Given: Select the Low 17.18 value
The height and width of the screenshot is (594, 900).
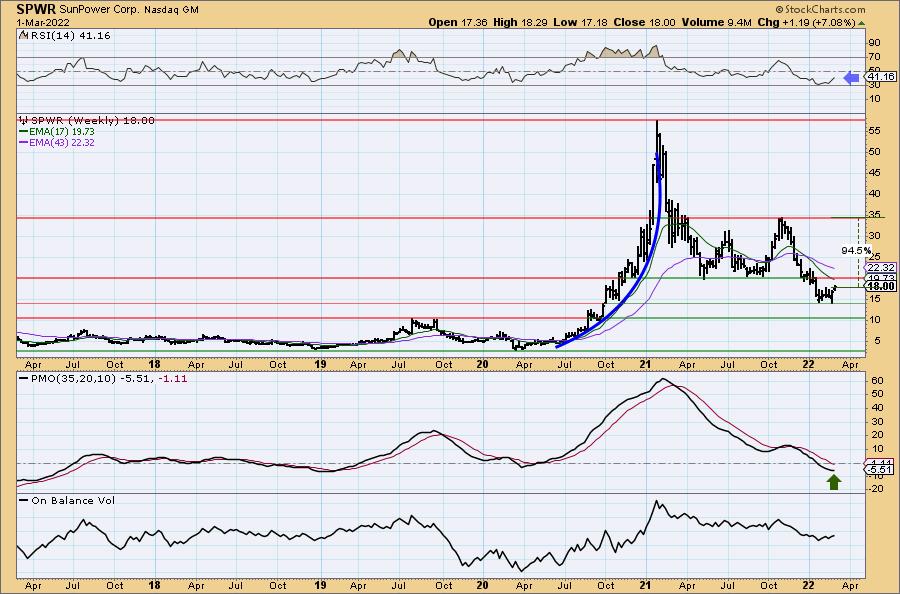Looking at the screenshot, I should click(580, 22).
